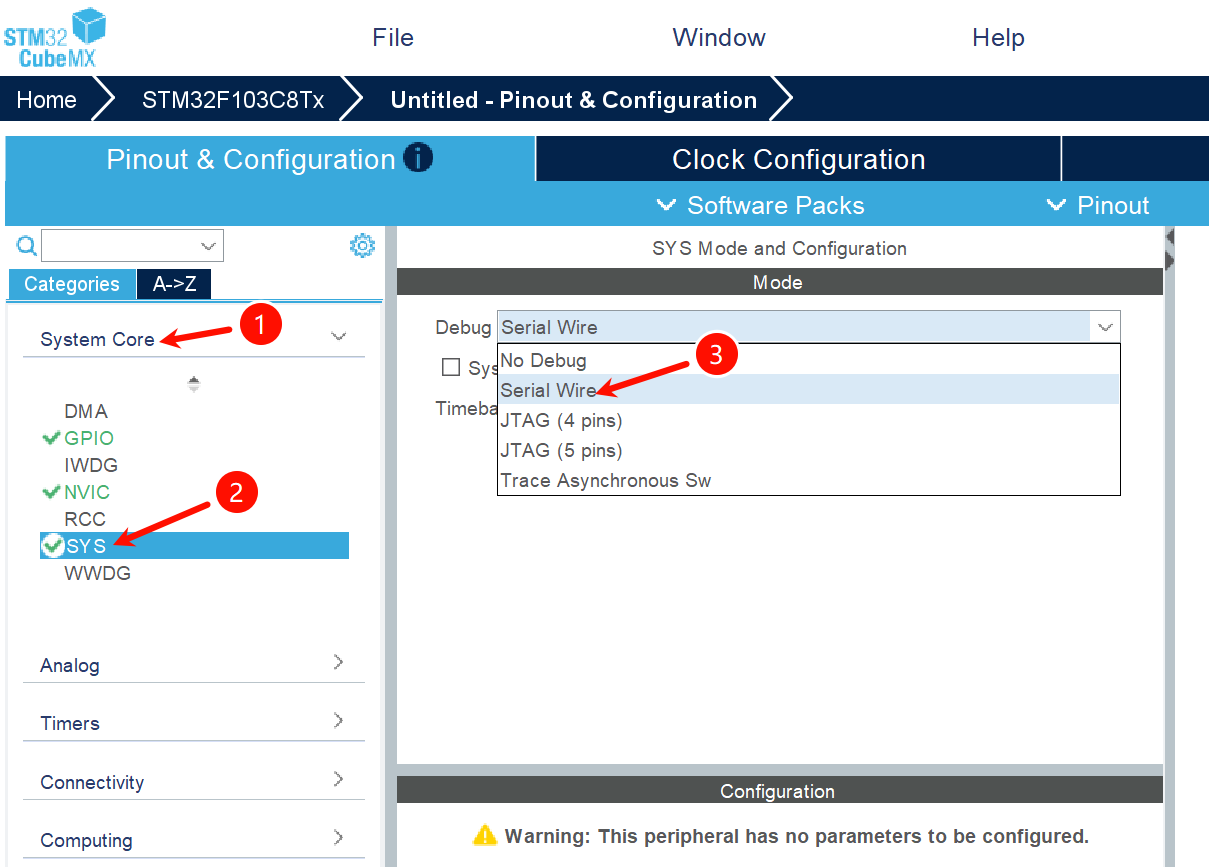Screen dimensions: 1209x867
Task: Open the Software Packs dropdown
Action: tap(761, 205)
